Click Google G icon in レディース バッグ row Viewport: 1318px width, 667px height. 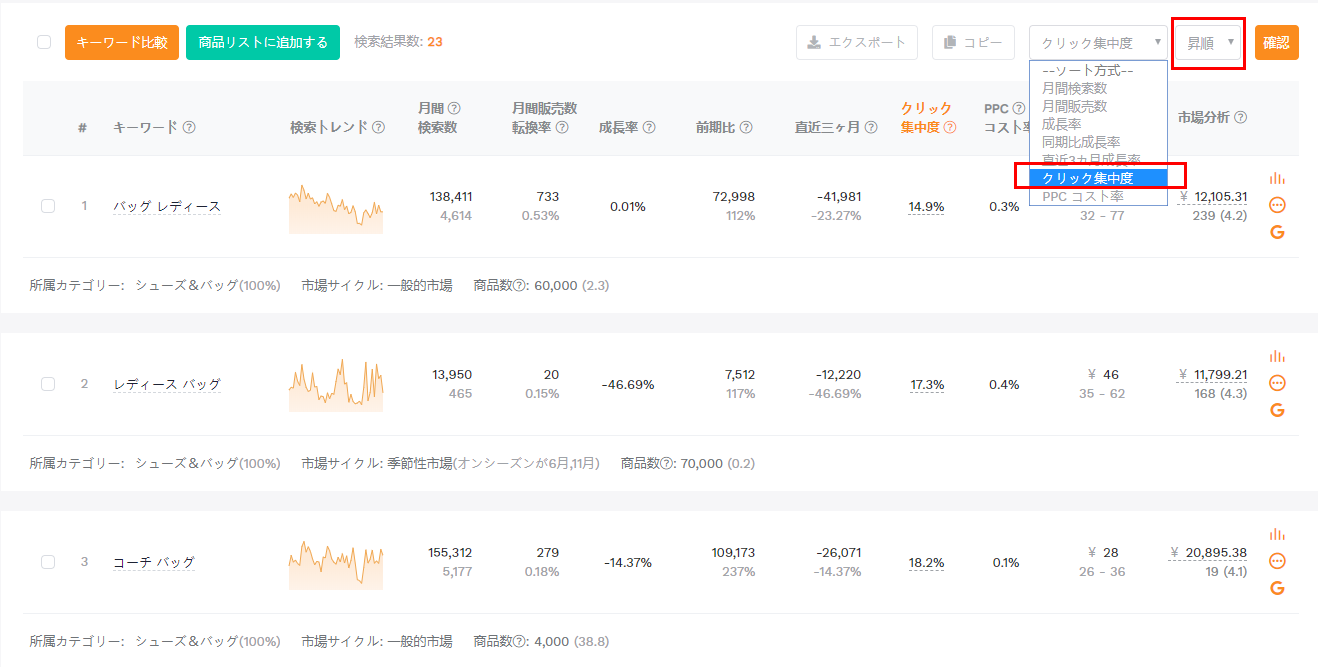click(1277, 410)
